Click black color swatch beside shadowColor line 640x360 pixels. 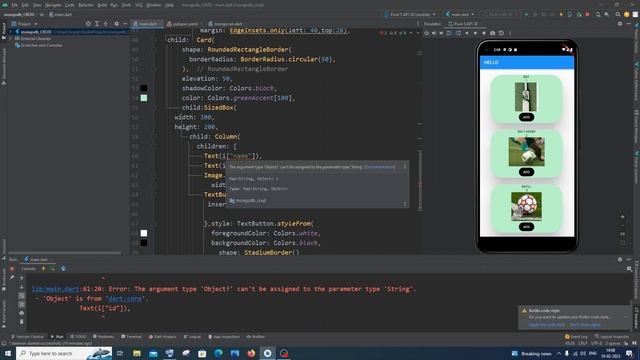point(144,88)
